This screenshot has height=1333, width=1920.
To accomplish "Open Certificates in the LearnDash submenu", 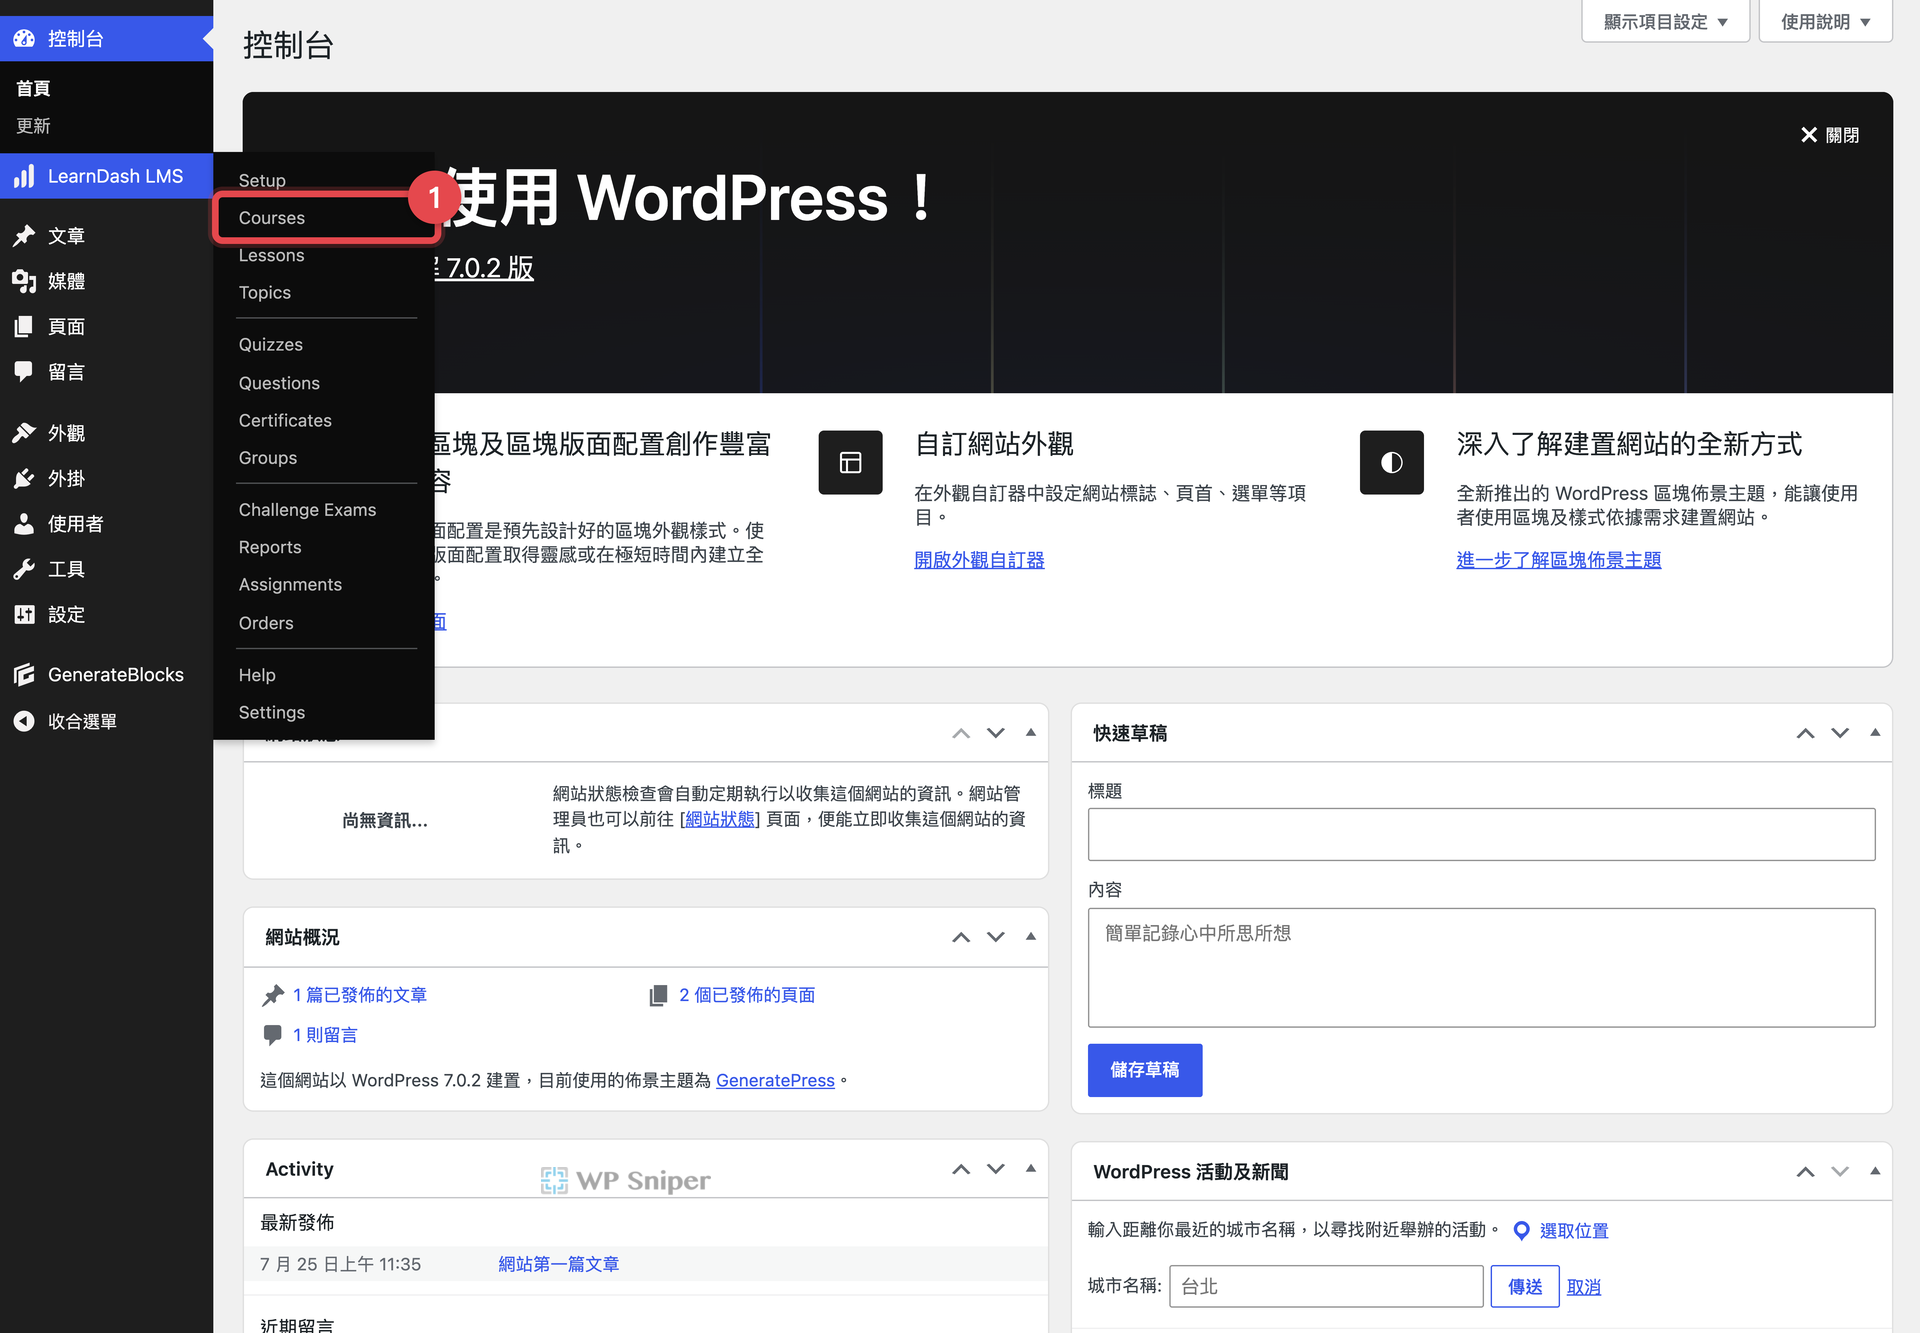I will coord(285,420).
